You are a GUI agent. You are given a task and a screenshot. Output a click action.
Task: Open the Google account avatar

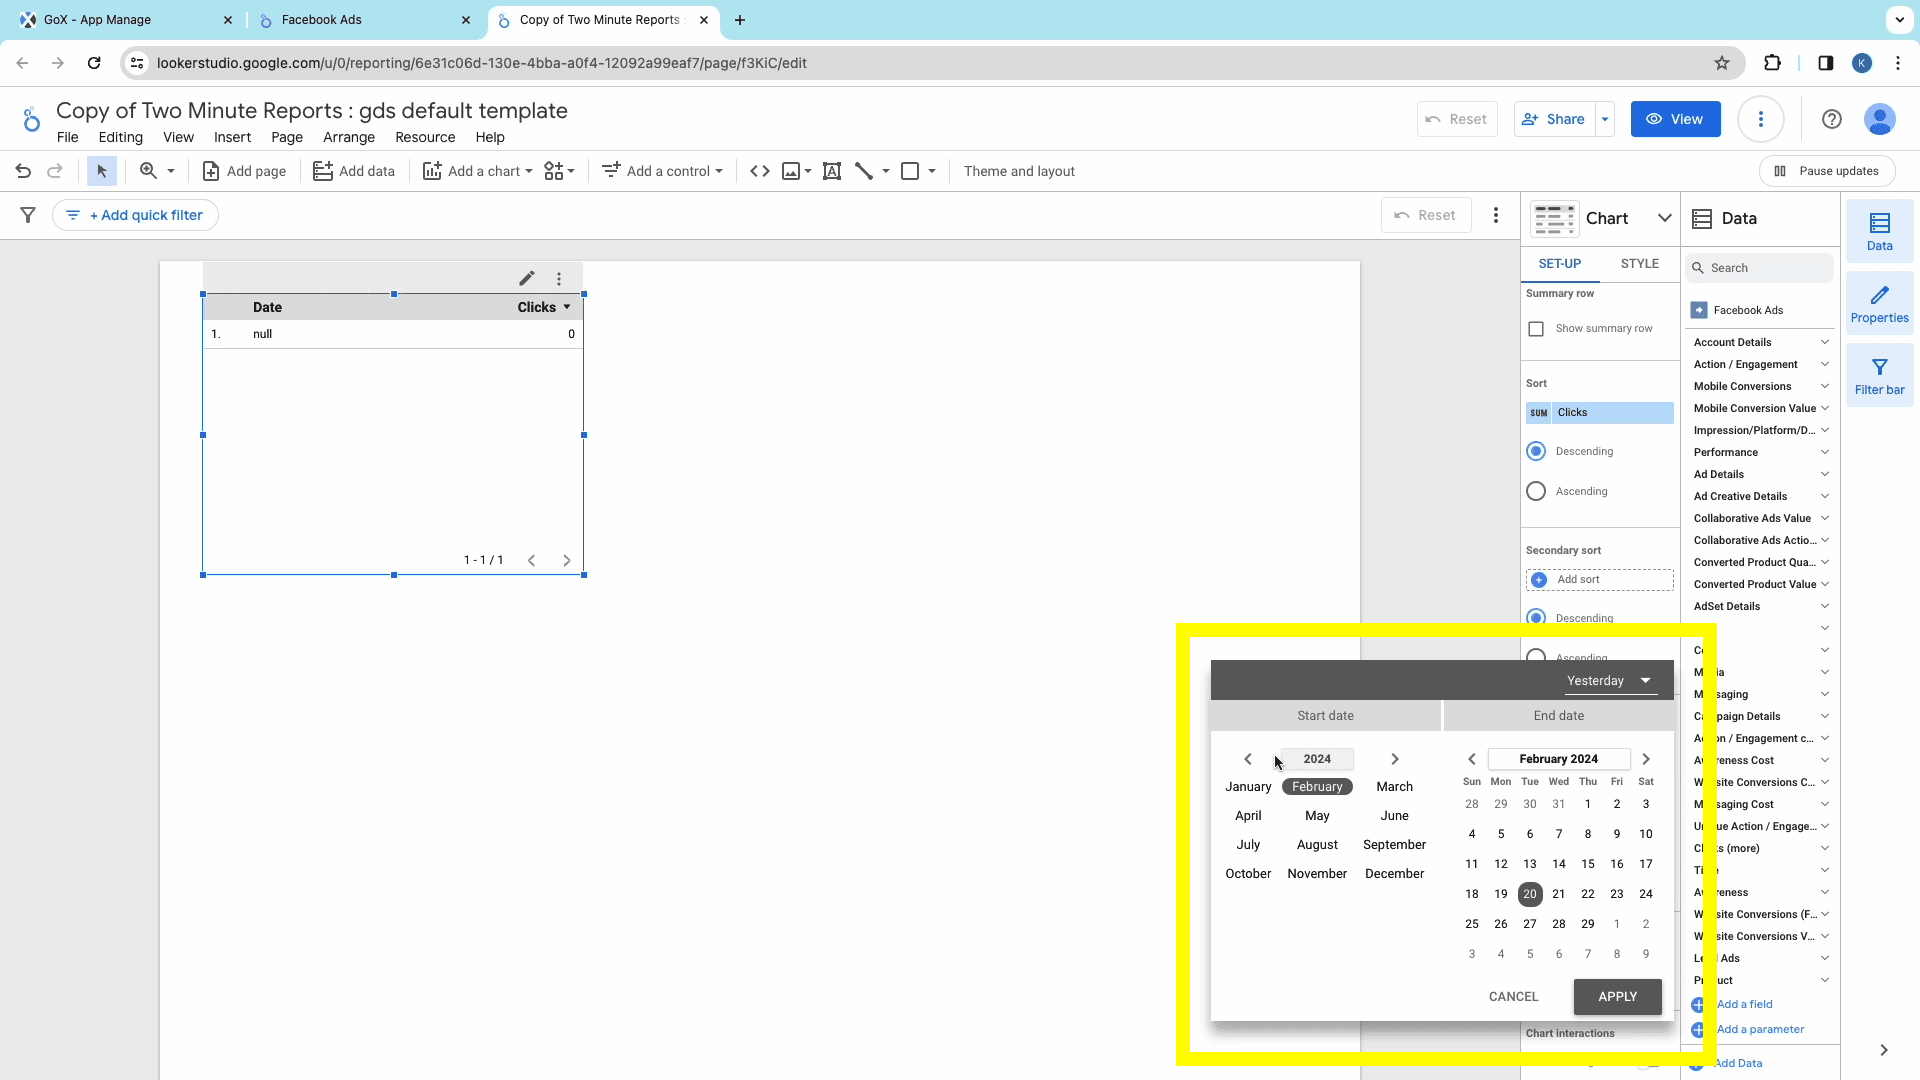click(x=1880, y=119)
